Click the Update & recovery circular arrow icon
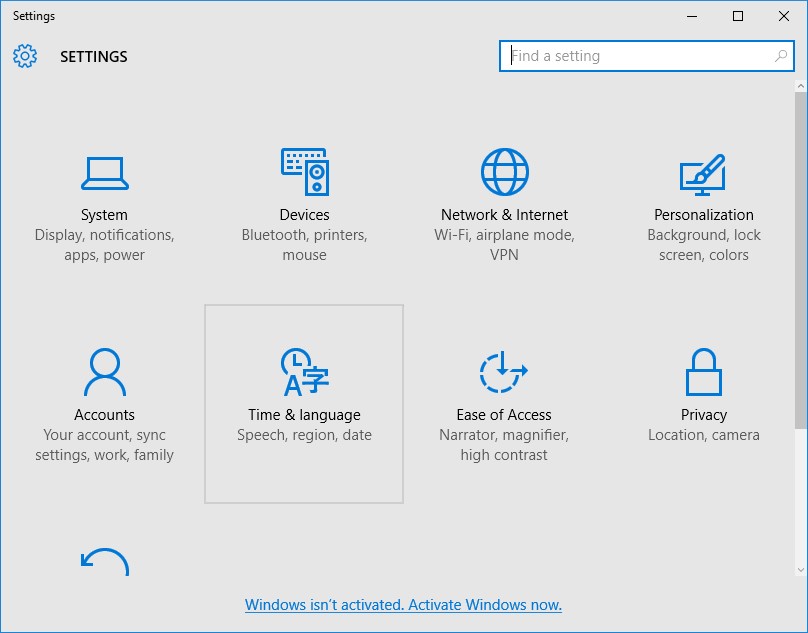808x633 pixels. 105,562
